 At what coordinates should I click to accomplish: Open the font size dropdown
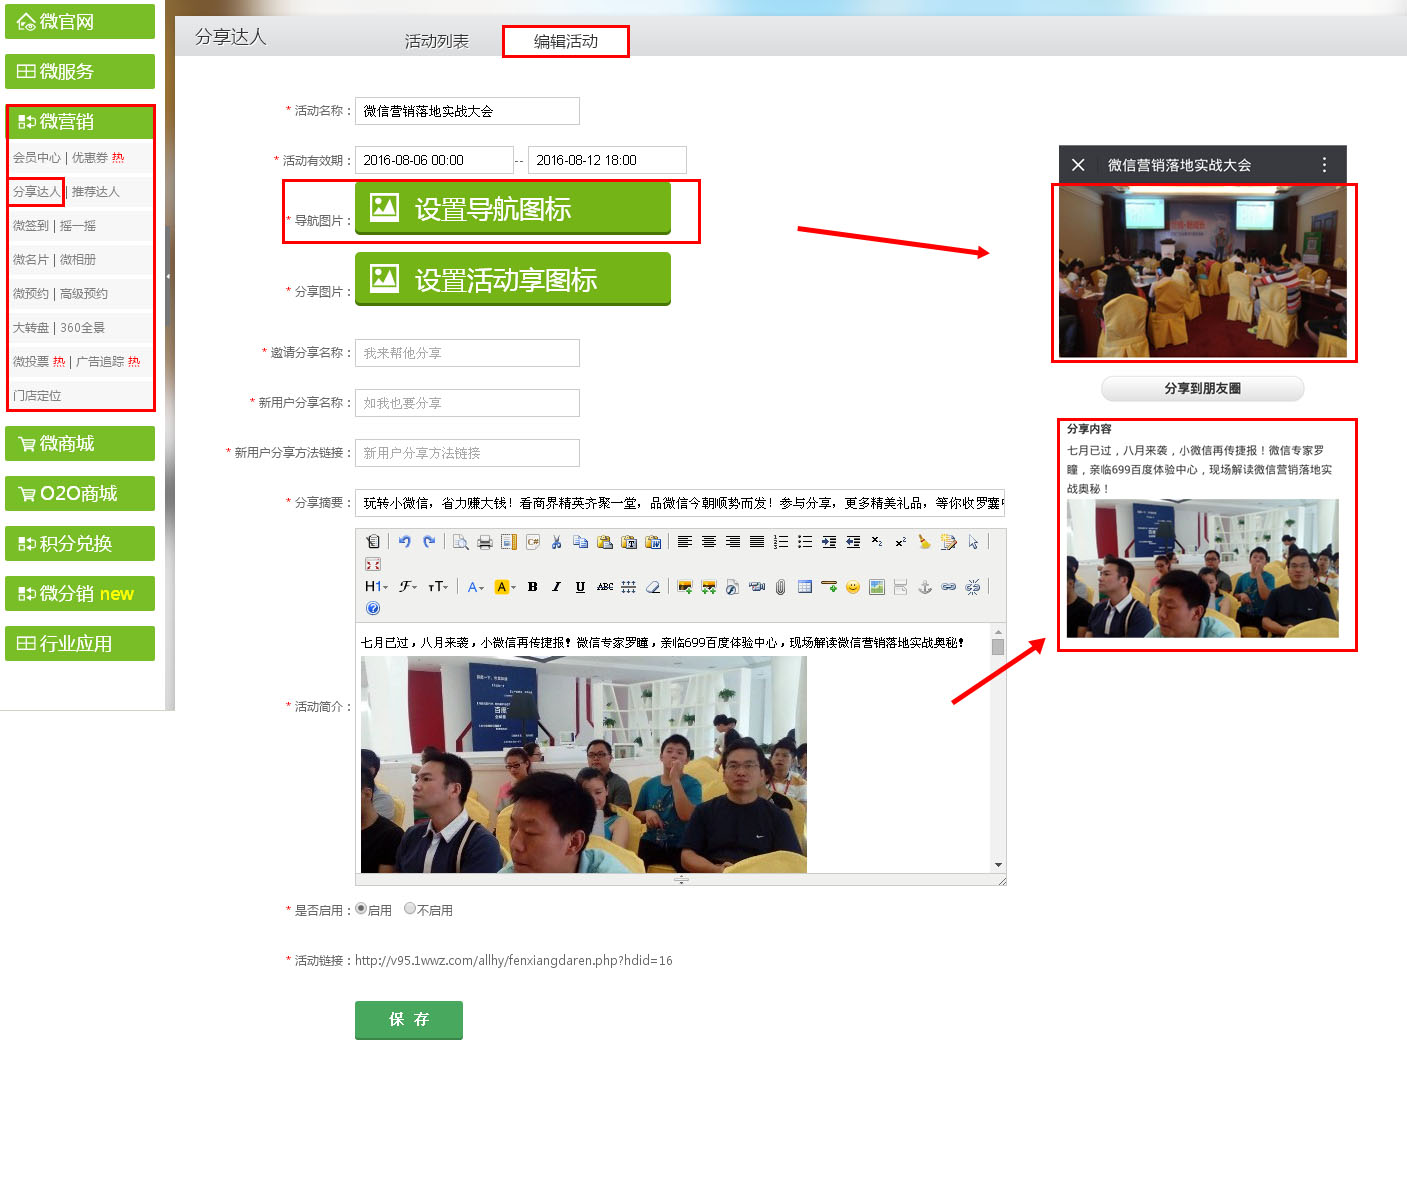click(438, 587)
